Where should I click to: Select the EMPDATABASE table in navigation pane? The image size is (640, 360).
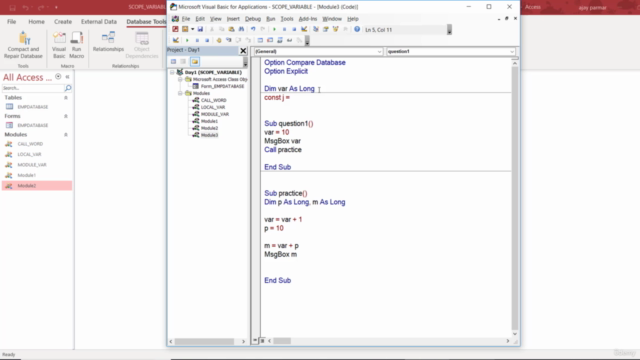point(33,107)
